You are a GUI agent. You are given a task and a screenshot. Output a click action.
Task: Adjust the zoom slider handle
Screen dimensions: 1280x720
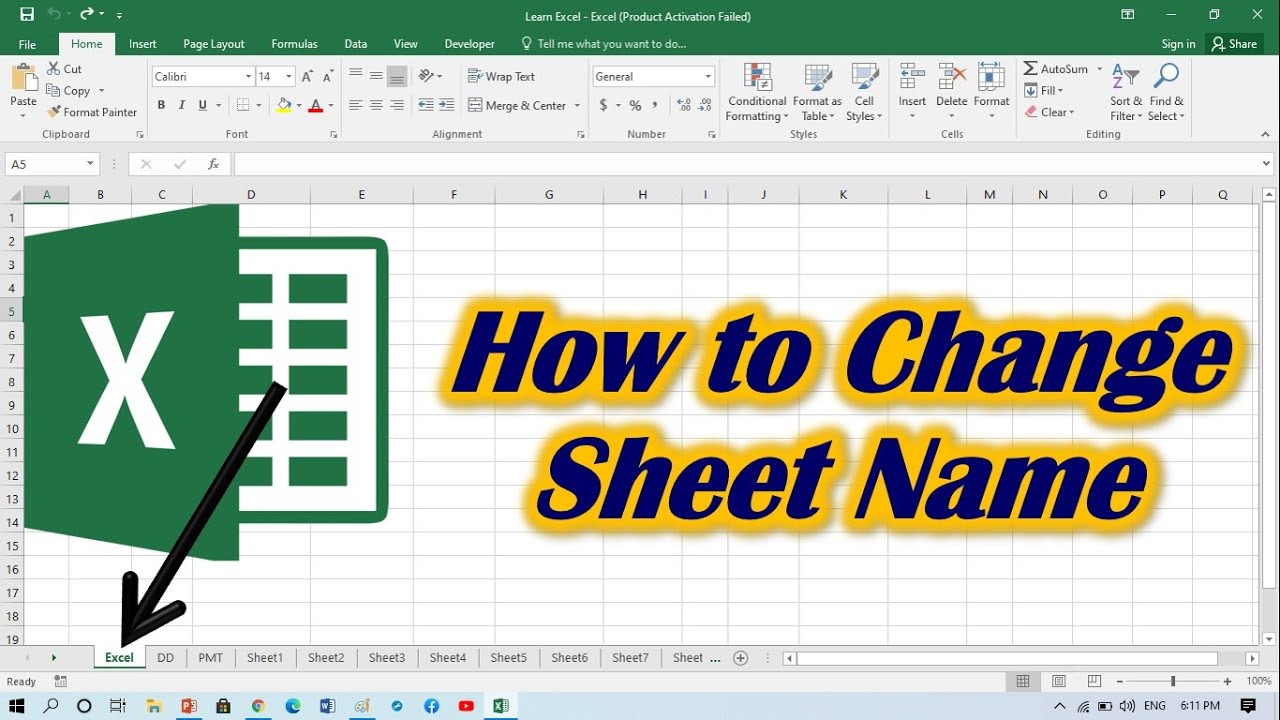coord(1173,681)
